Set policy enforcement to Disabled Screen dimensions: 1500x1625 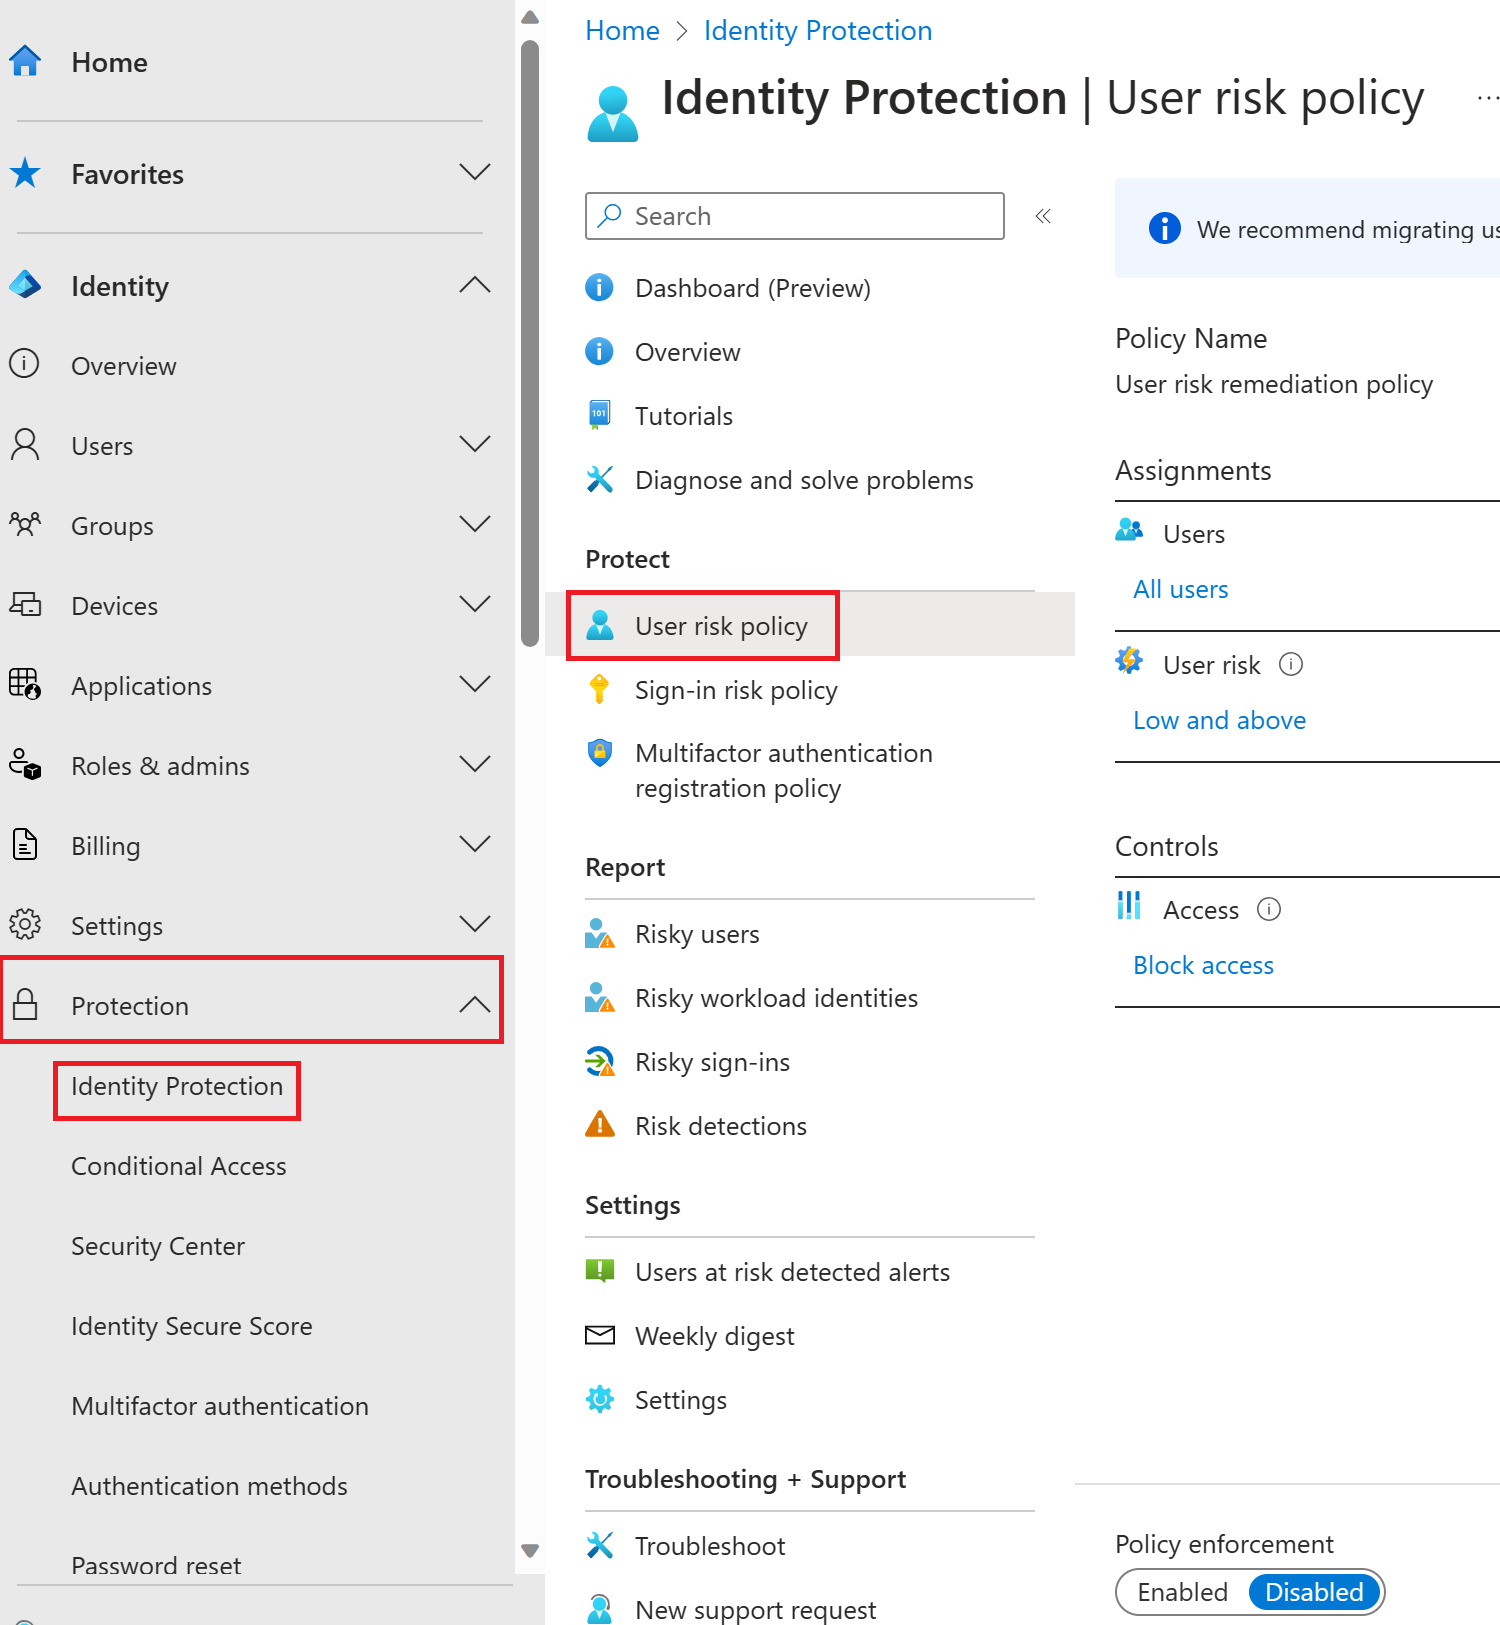coord(1314,1592)
